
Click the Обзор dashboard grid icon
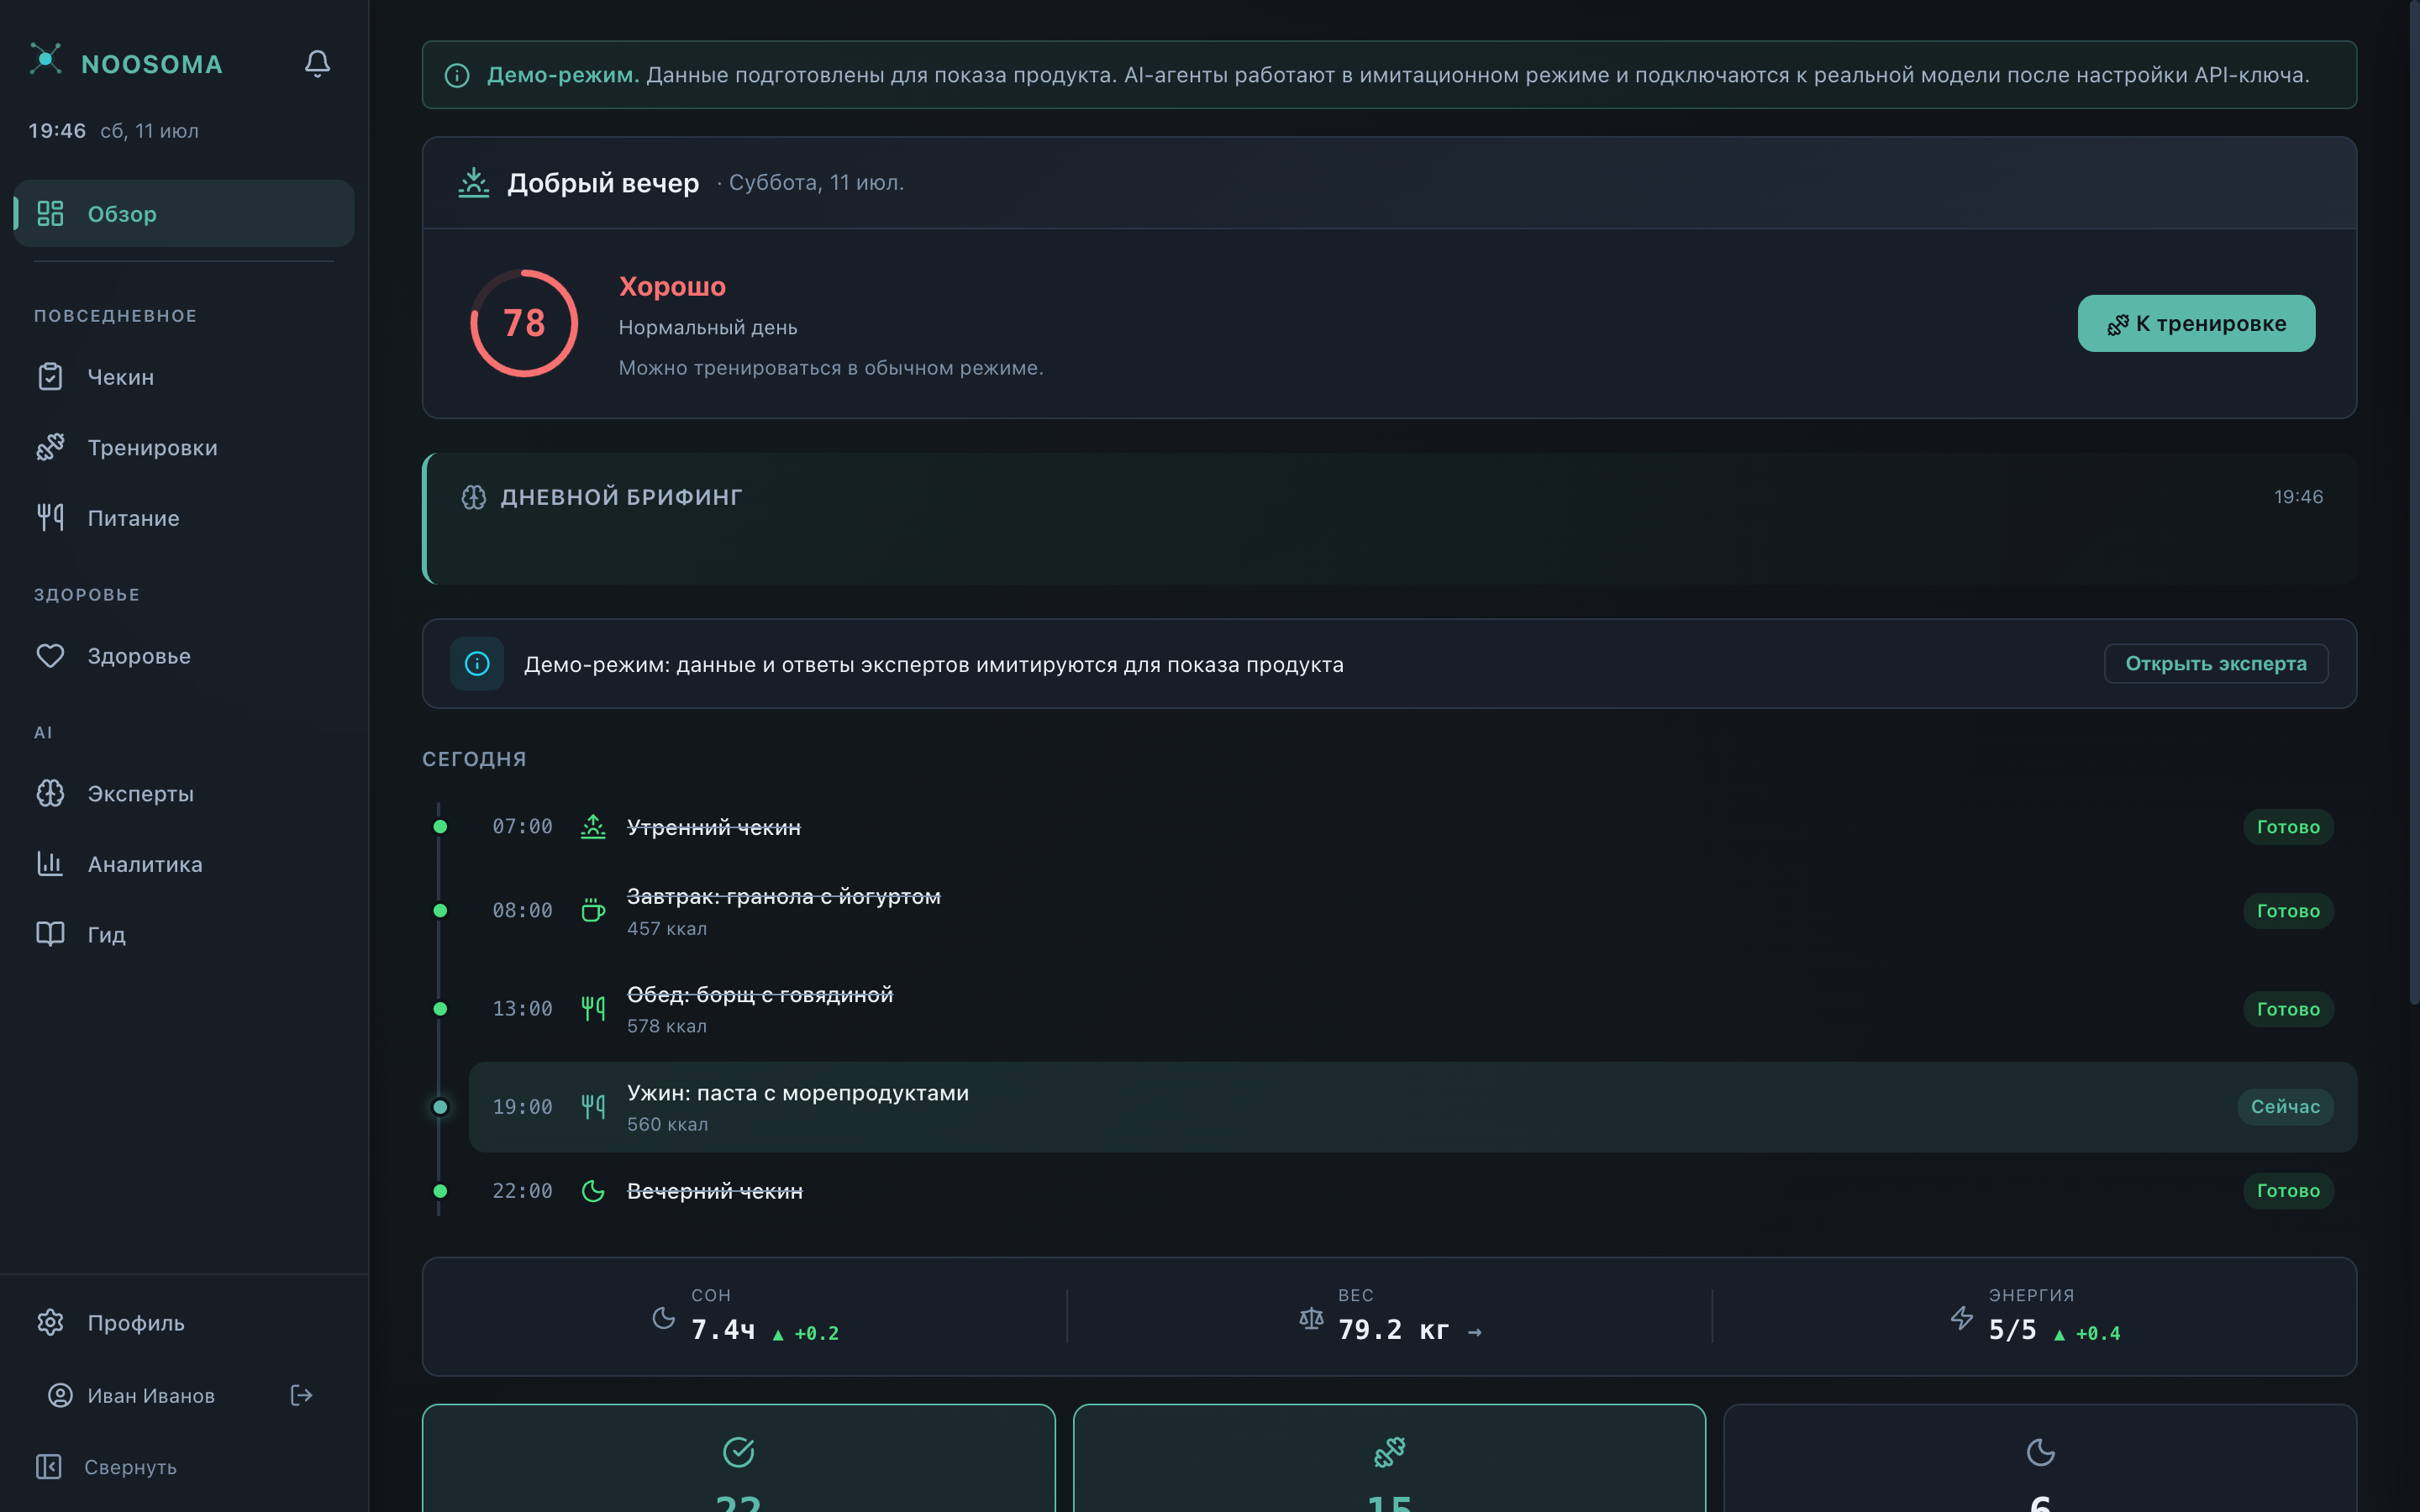coord(50,213)
